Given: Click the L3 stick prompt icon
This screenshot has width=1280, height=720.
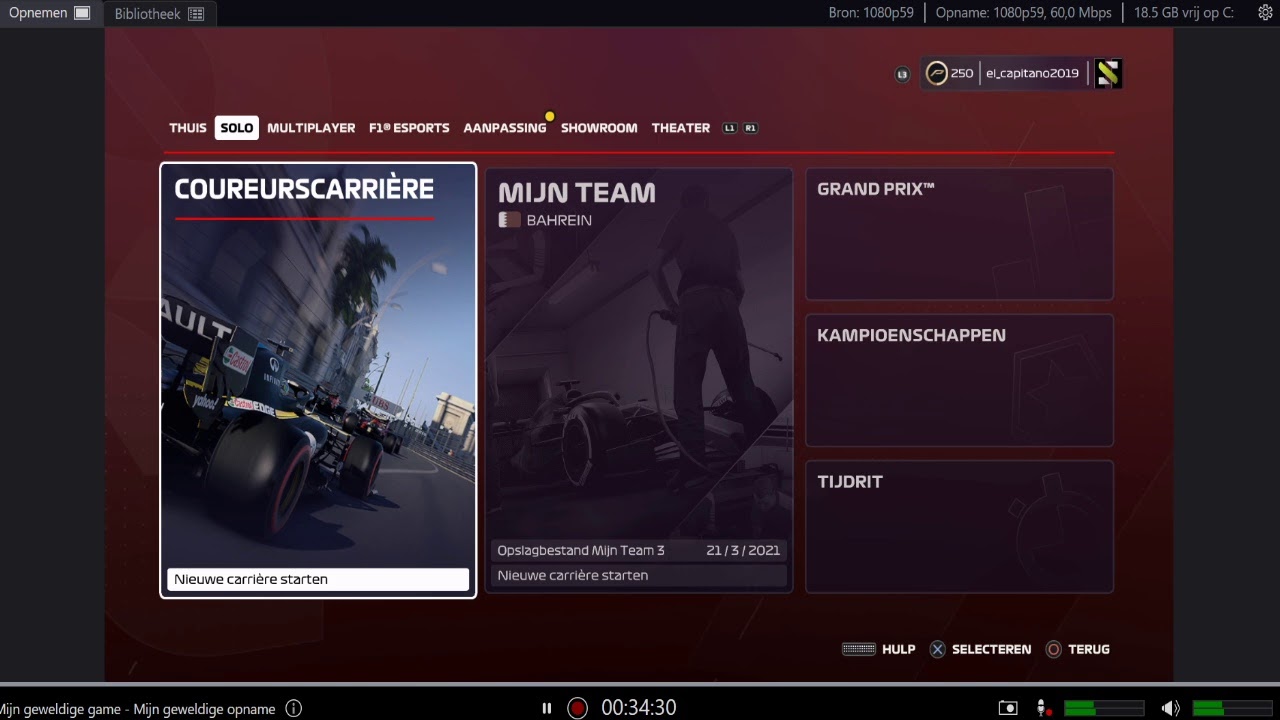Looking at the screenshot, I should pos(902,74).
